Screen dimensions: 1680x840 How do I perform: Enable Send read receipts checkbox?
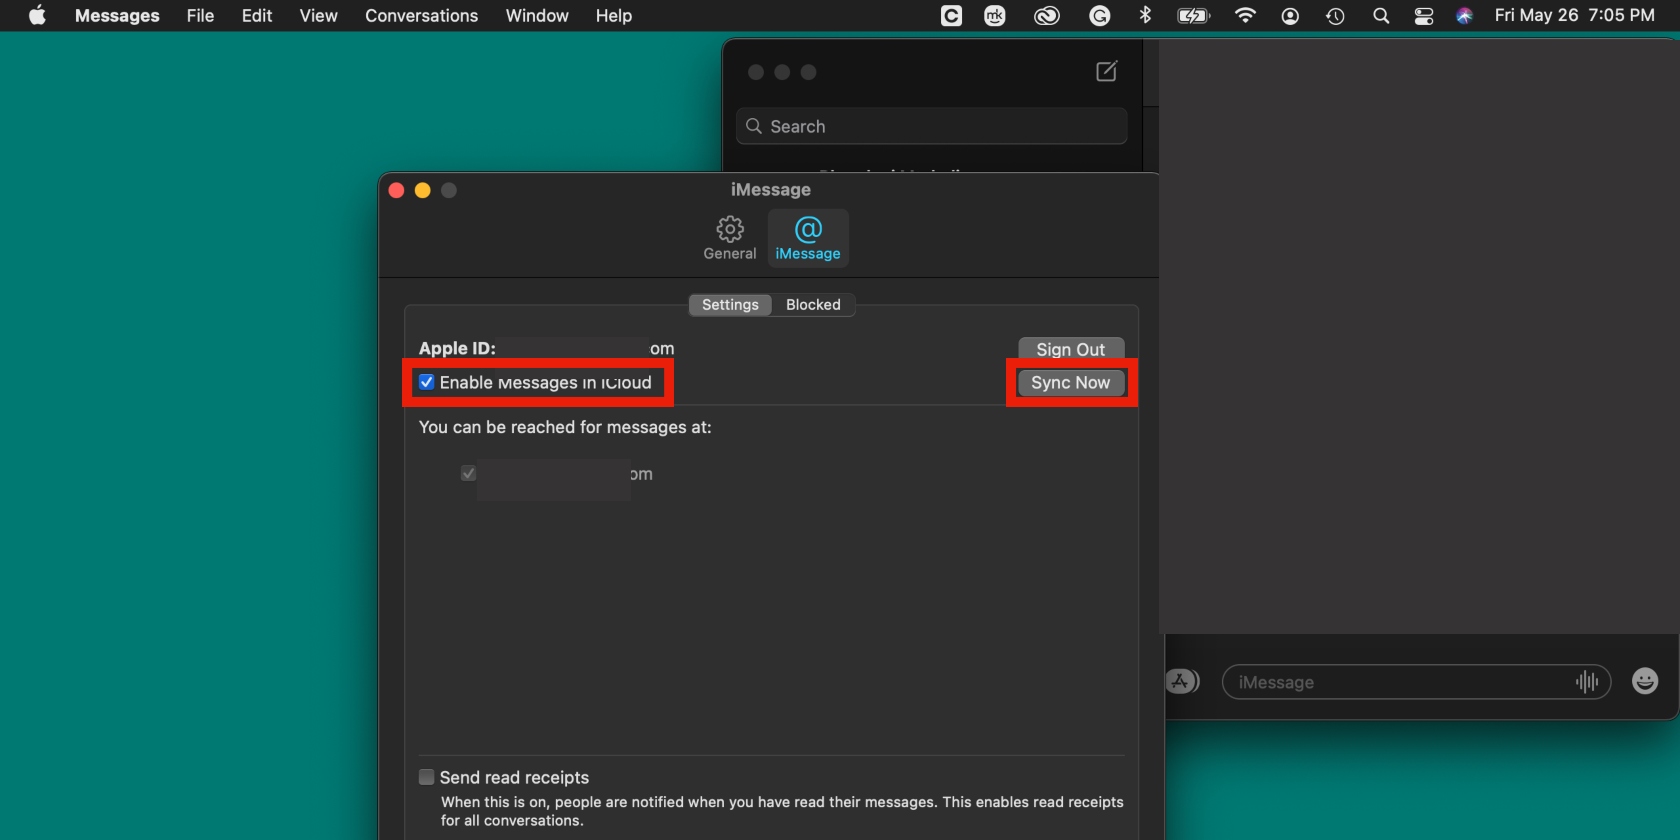click(x=427, y=777)
